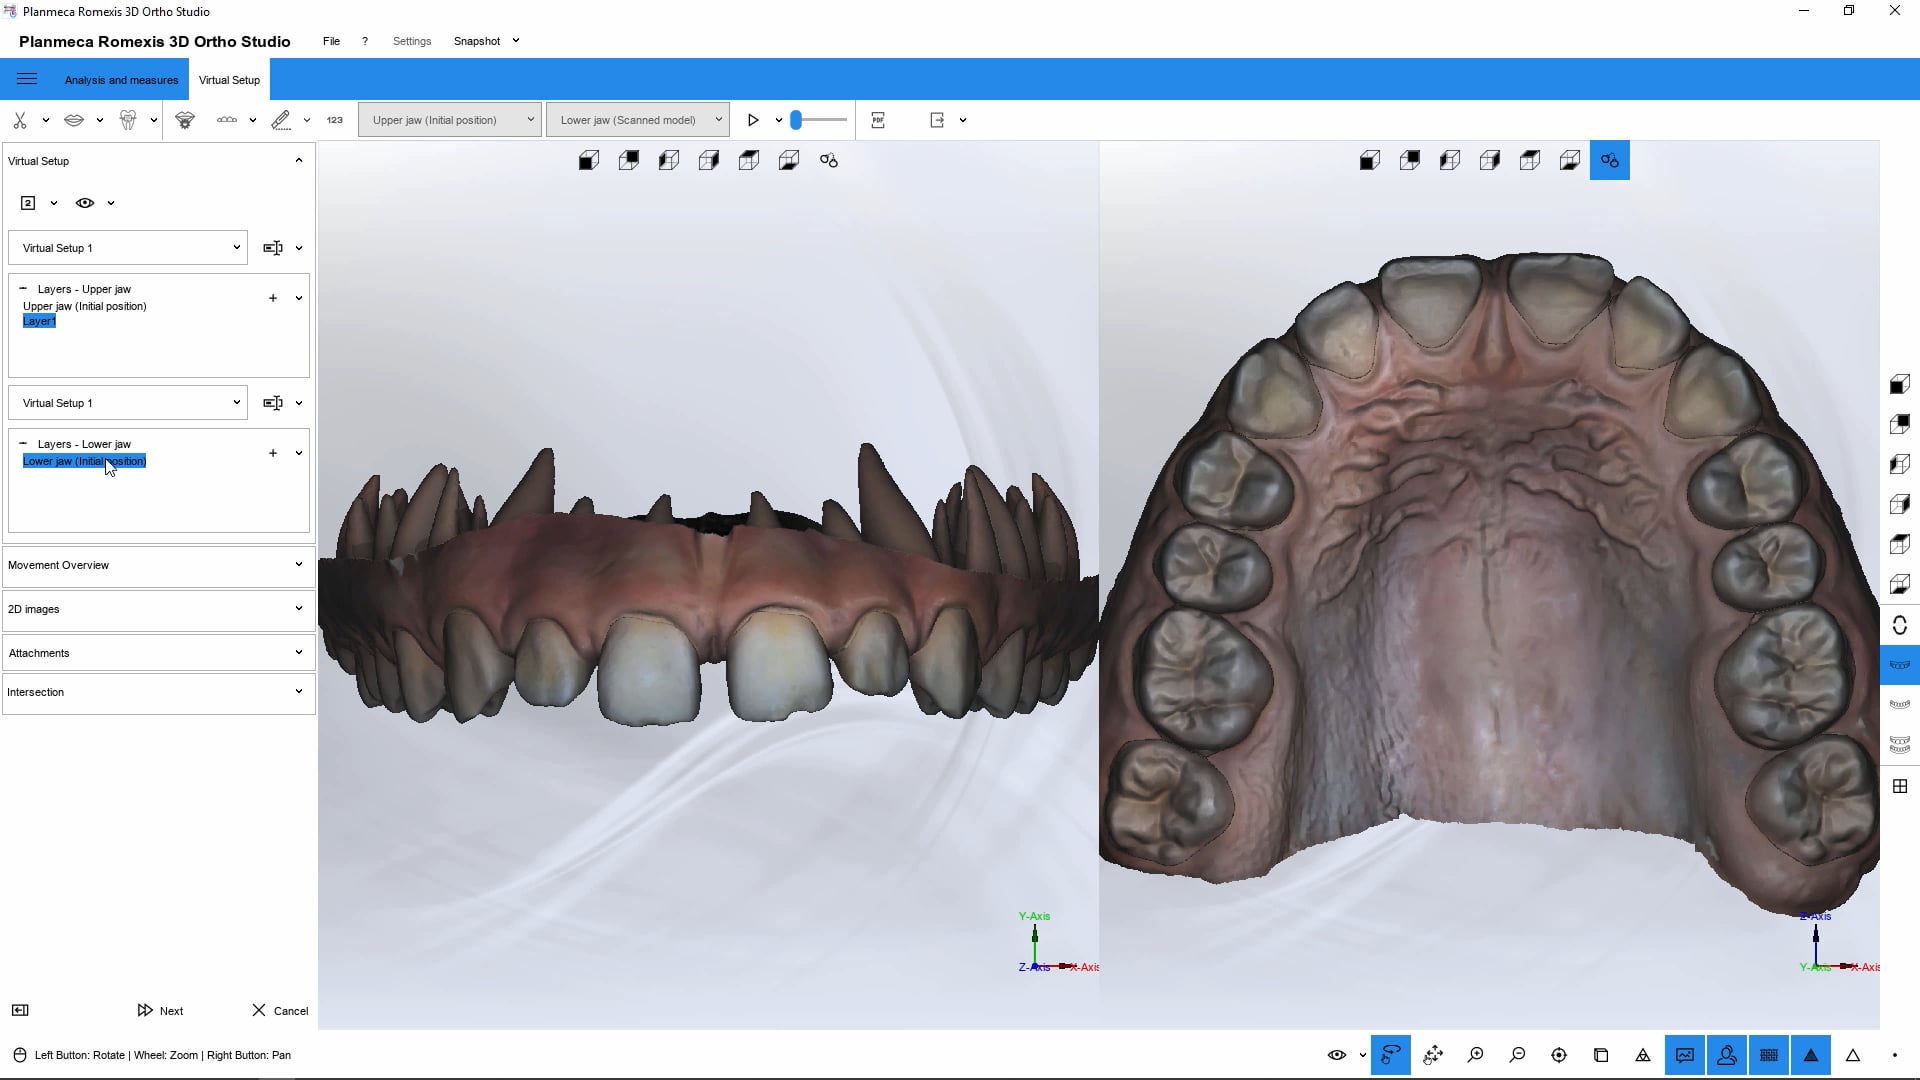
Task: Open the Snapshot menu
Action: coord(479,41)
